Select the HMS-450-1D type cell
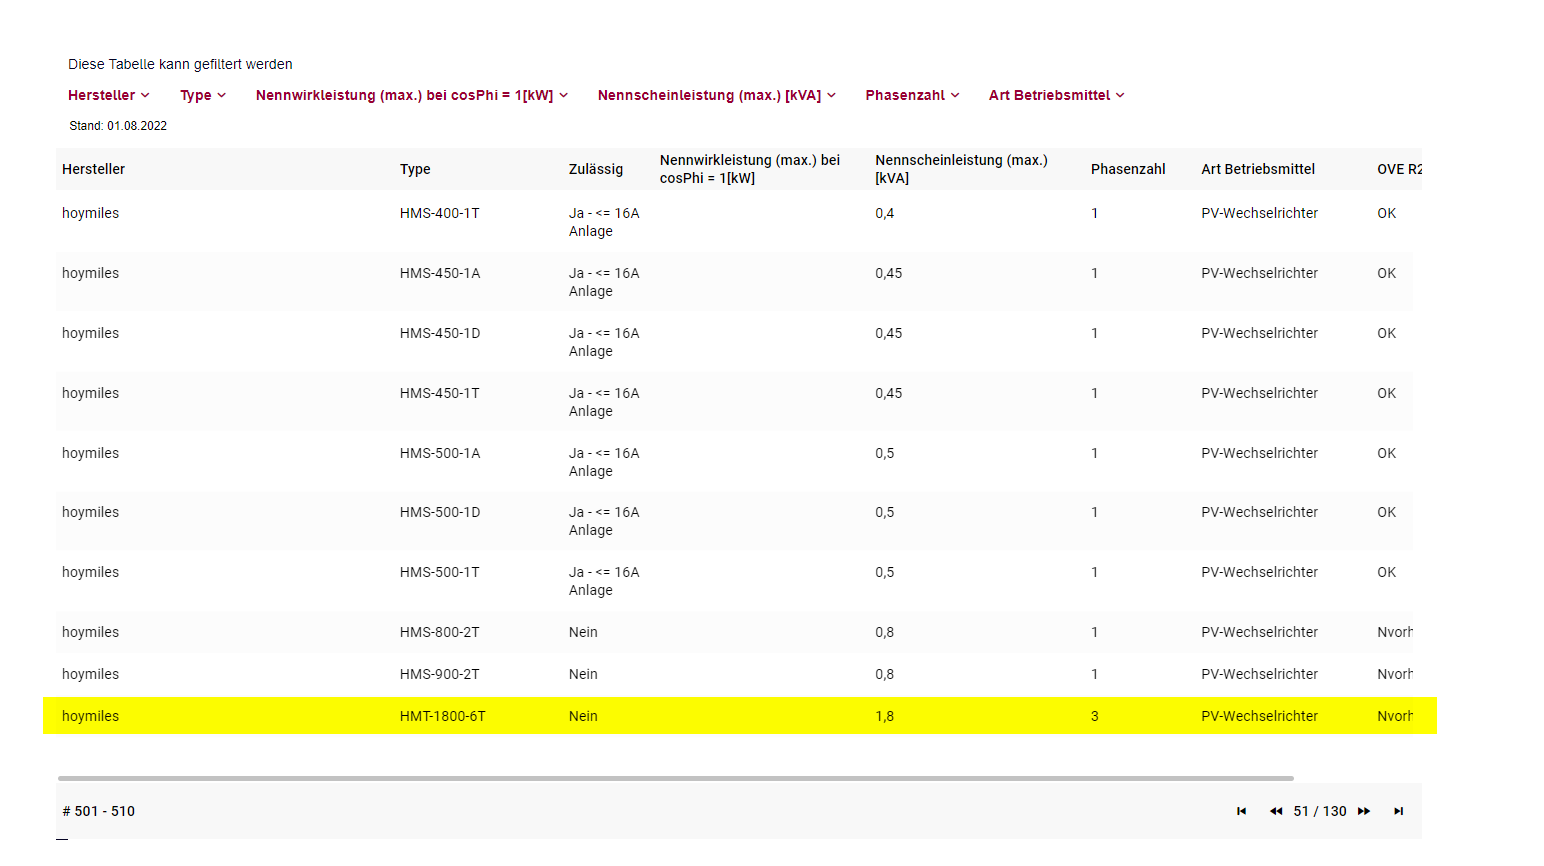This screenshot has width=1544, height=866. [440, 333]
